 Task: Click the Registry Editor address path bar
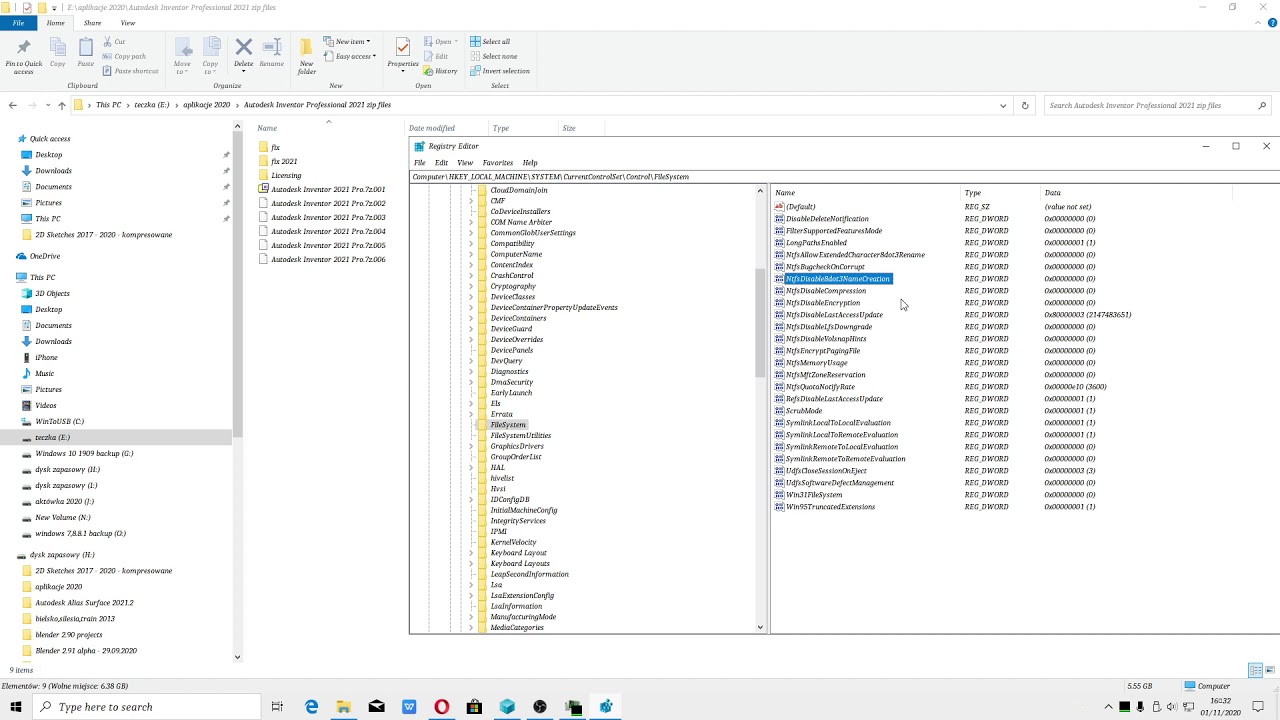pyautogui.click(x=845, y=177)
